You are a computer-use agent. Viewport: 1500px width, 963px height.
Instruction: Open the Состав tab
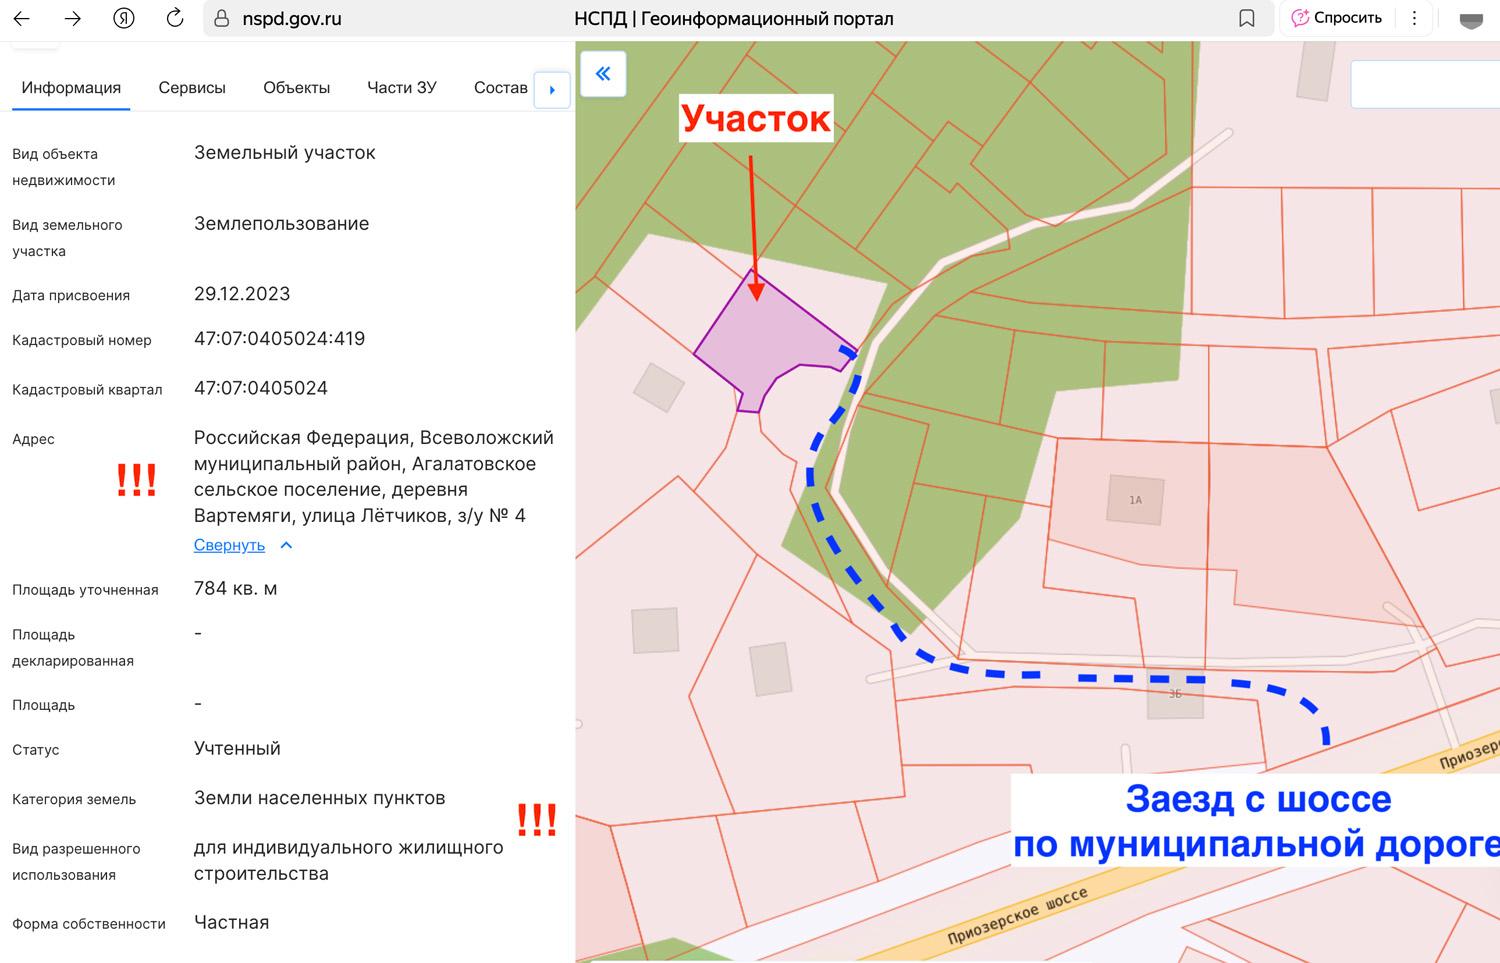pyautogui.click(x=500, y=88)
